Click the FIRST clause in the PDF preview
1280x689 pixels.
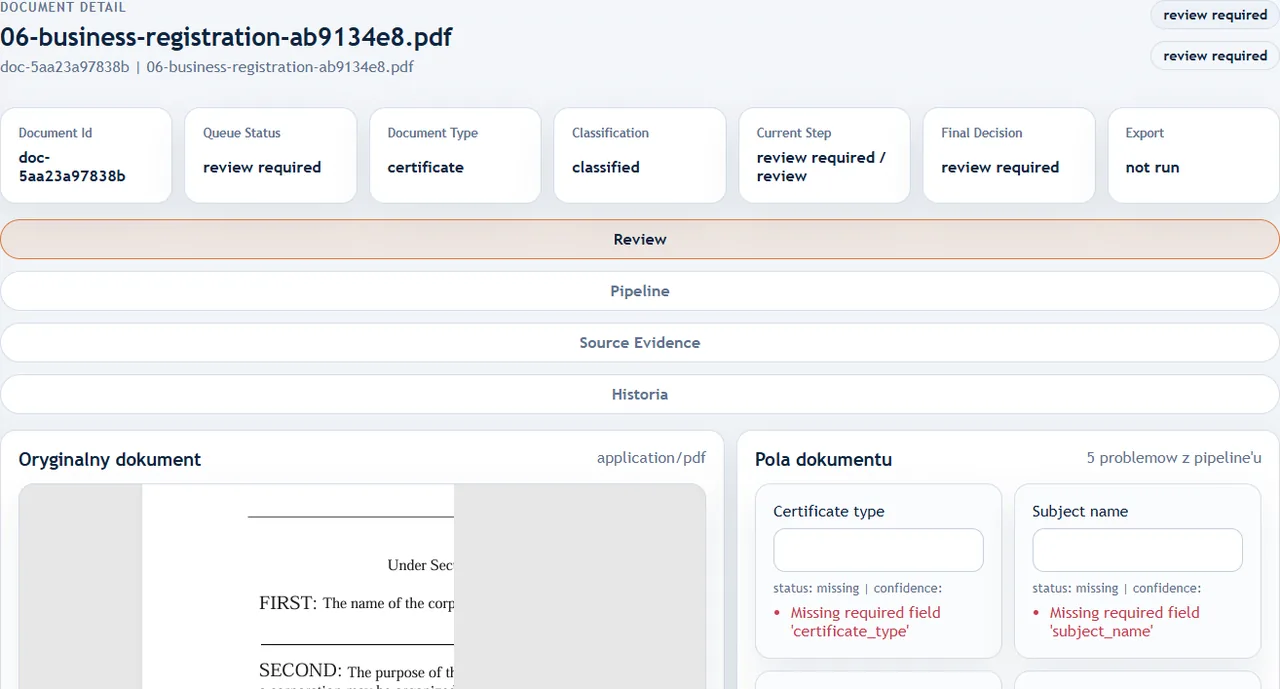click(356, 603)
